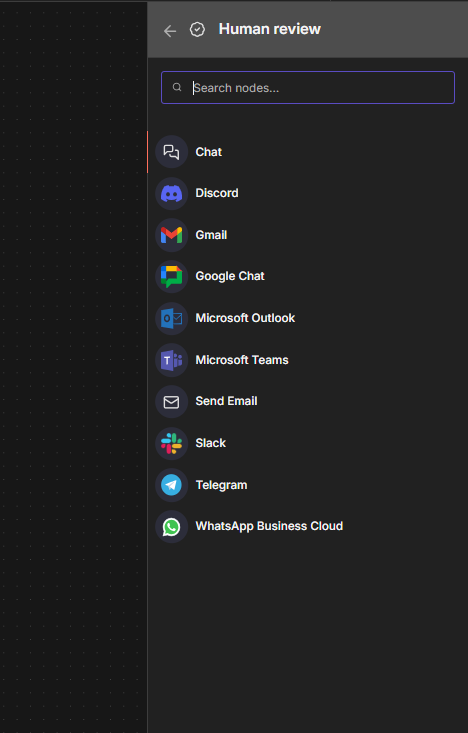Click the Human review checkmark badge icon

pyautogui.click(x=197, y=30)
